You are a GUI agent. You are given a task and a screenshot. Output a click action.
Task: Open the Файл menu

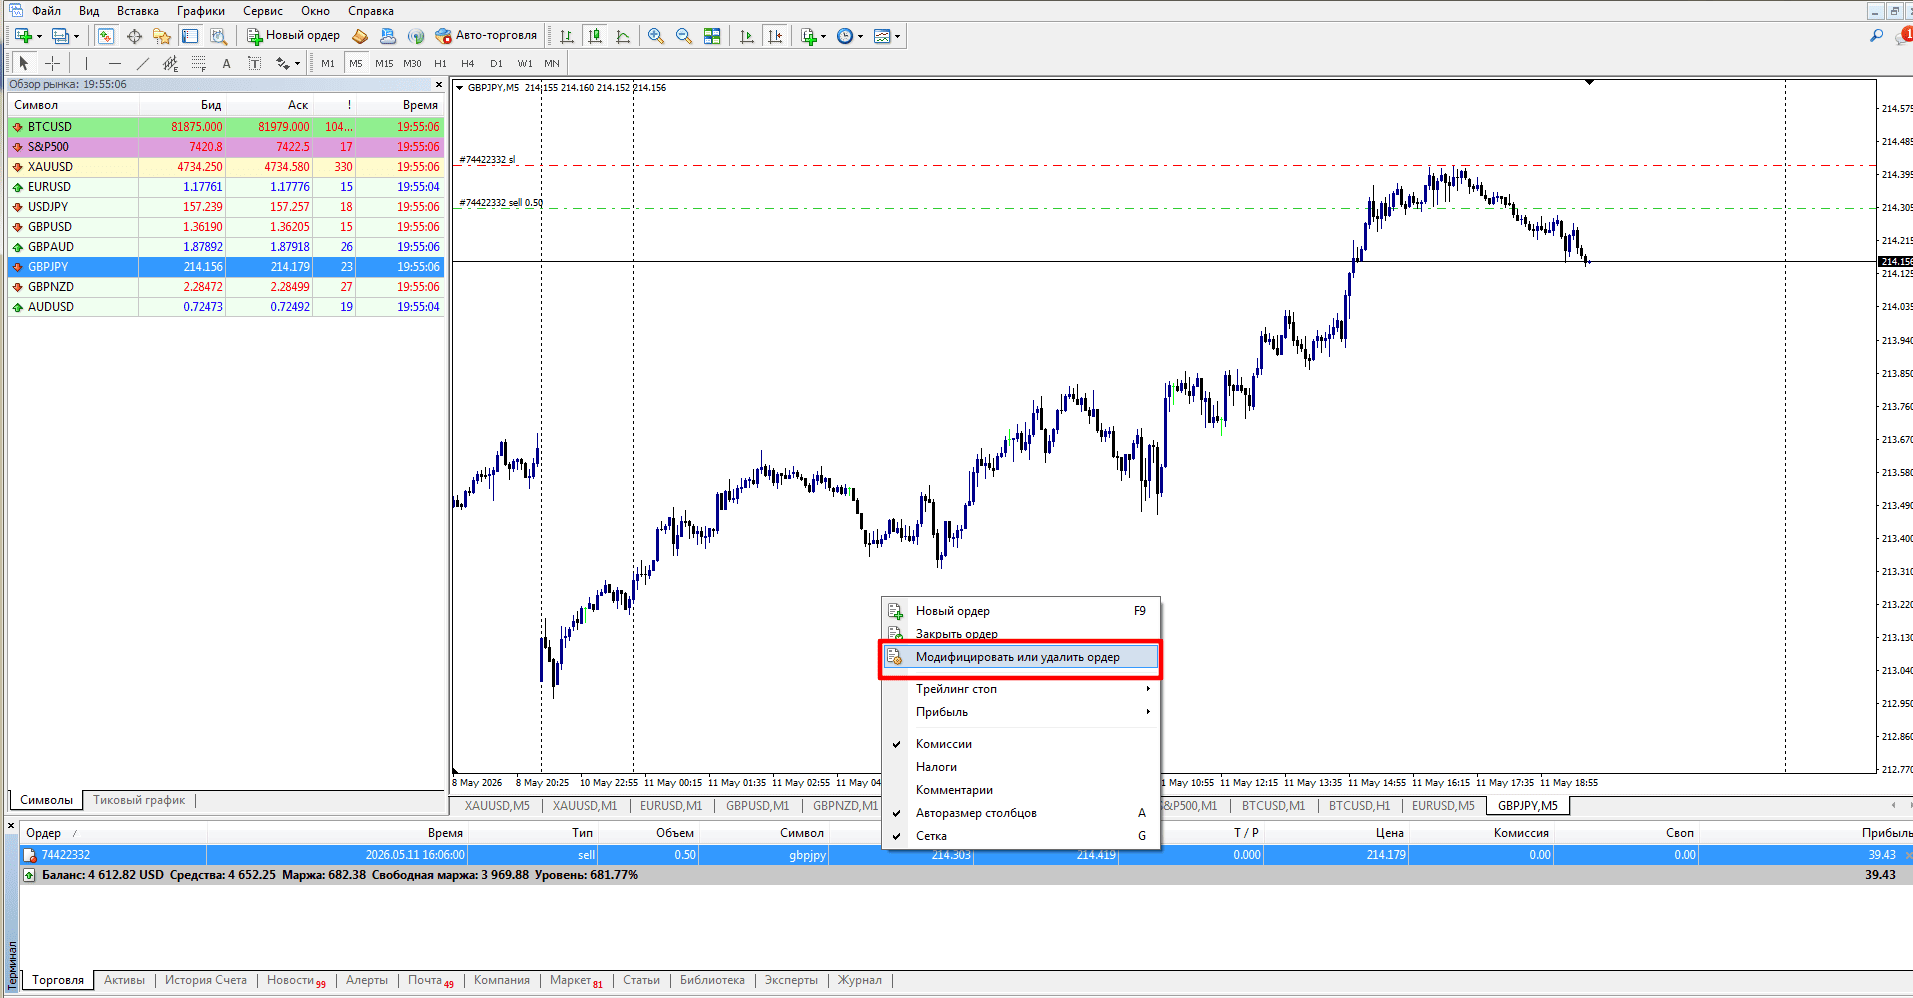(x=46, y=11)
